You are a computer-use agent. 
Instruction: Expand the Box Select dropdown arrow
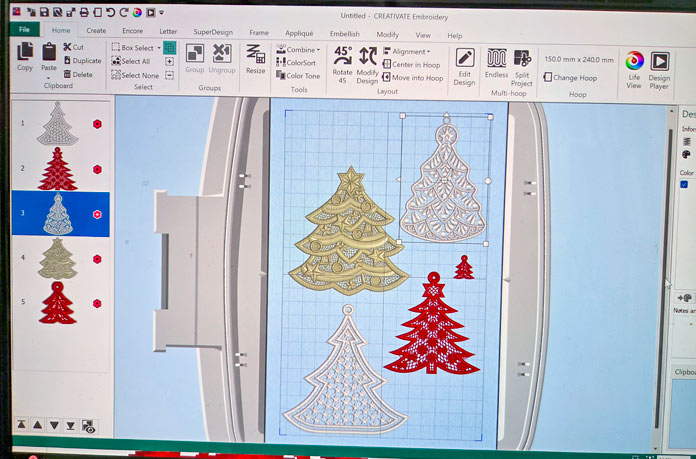coord(159,47)
